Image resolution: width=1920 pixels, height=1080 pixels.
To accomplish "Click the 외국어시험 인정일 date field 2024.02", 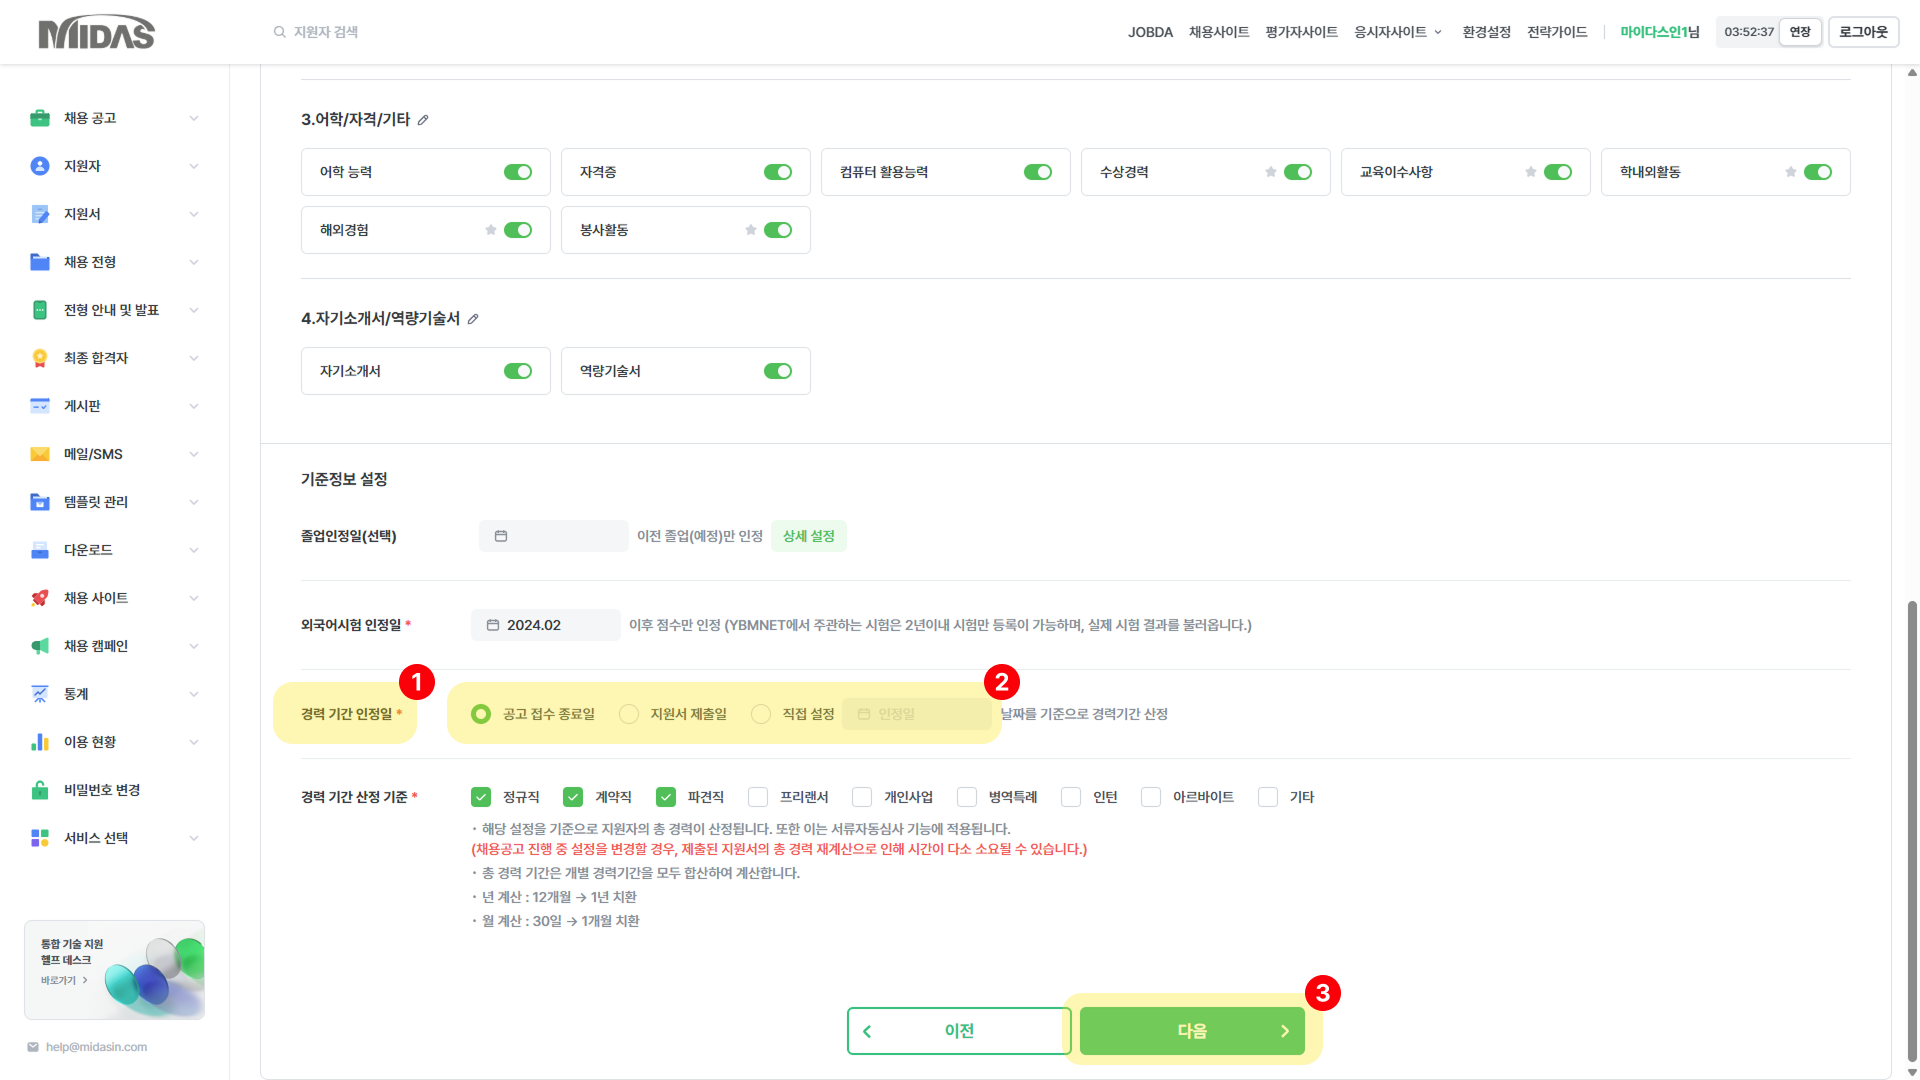I will coord(545,625).
